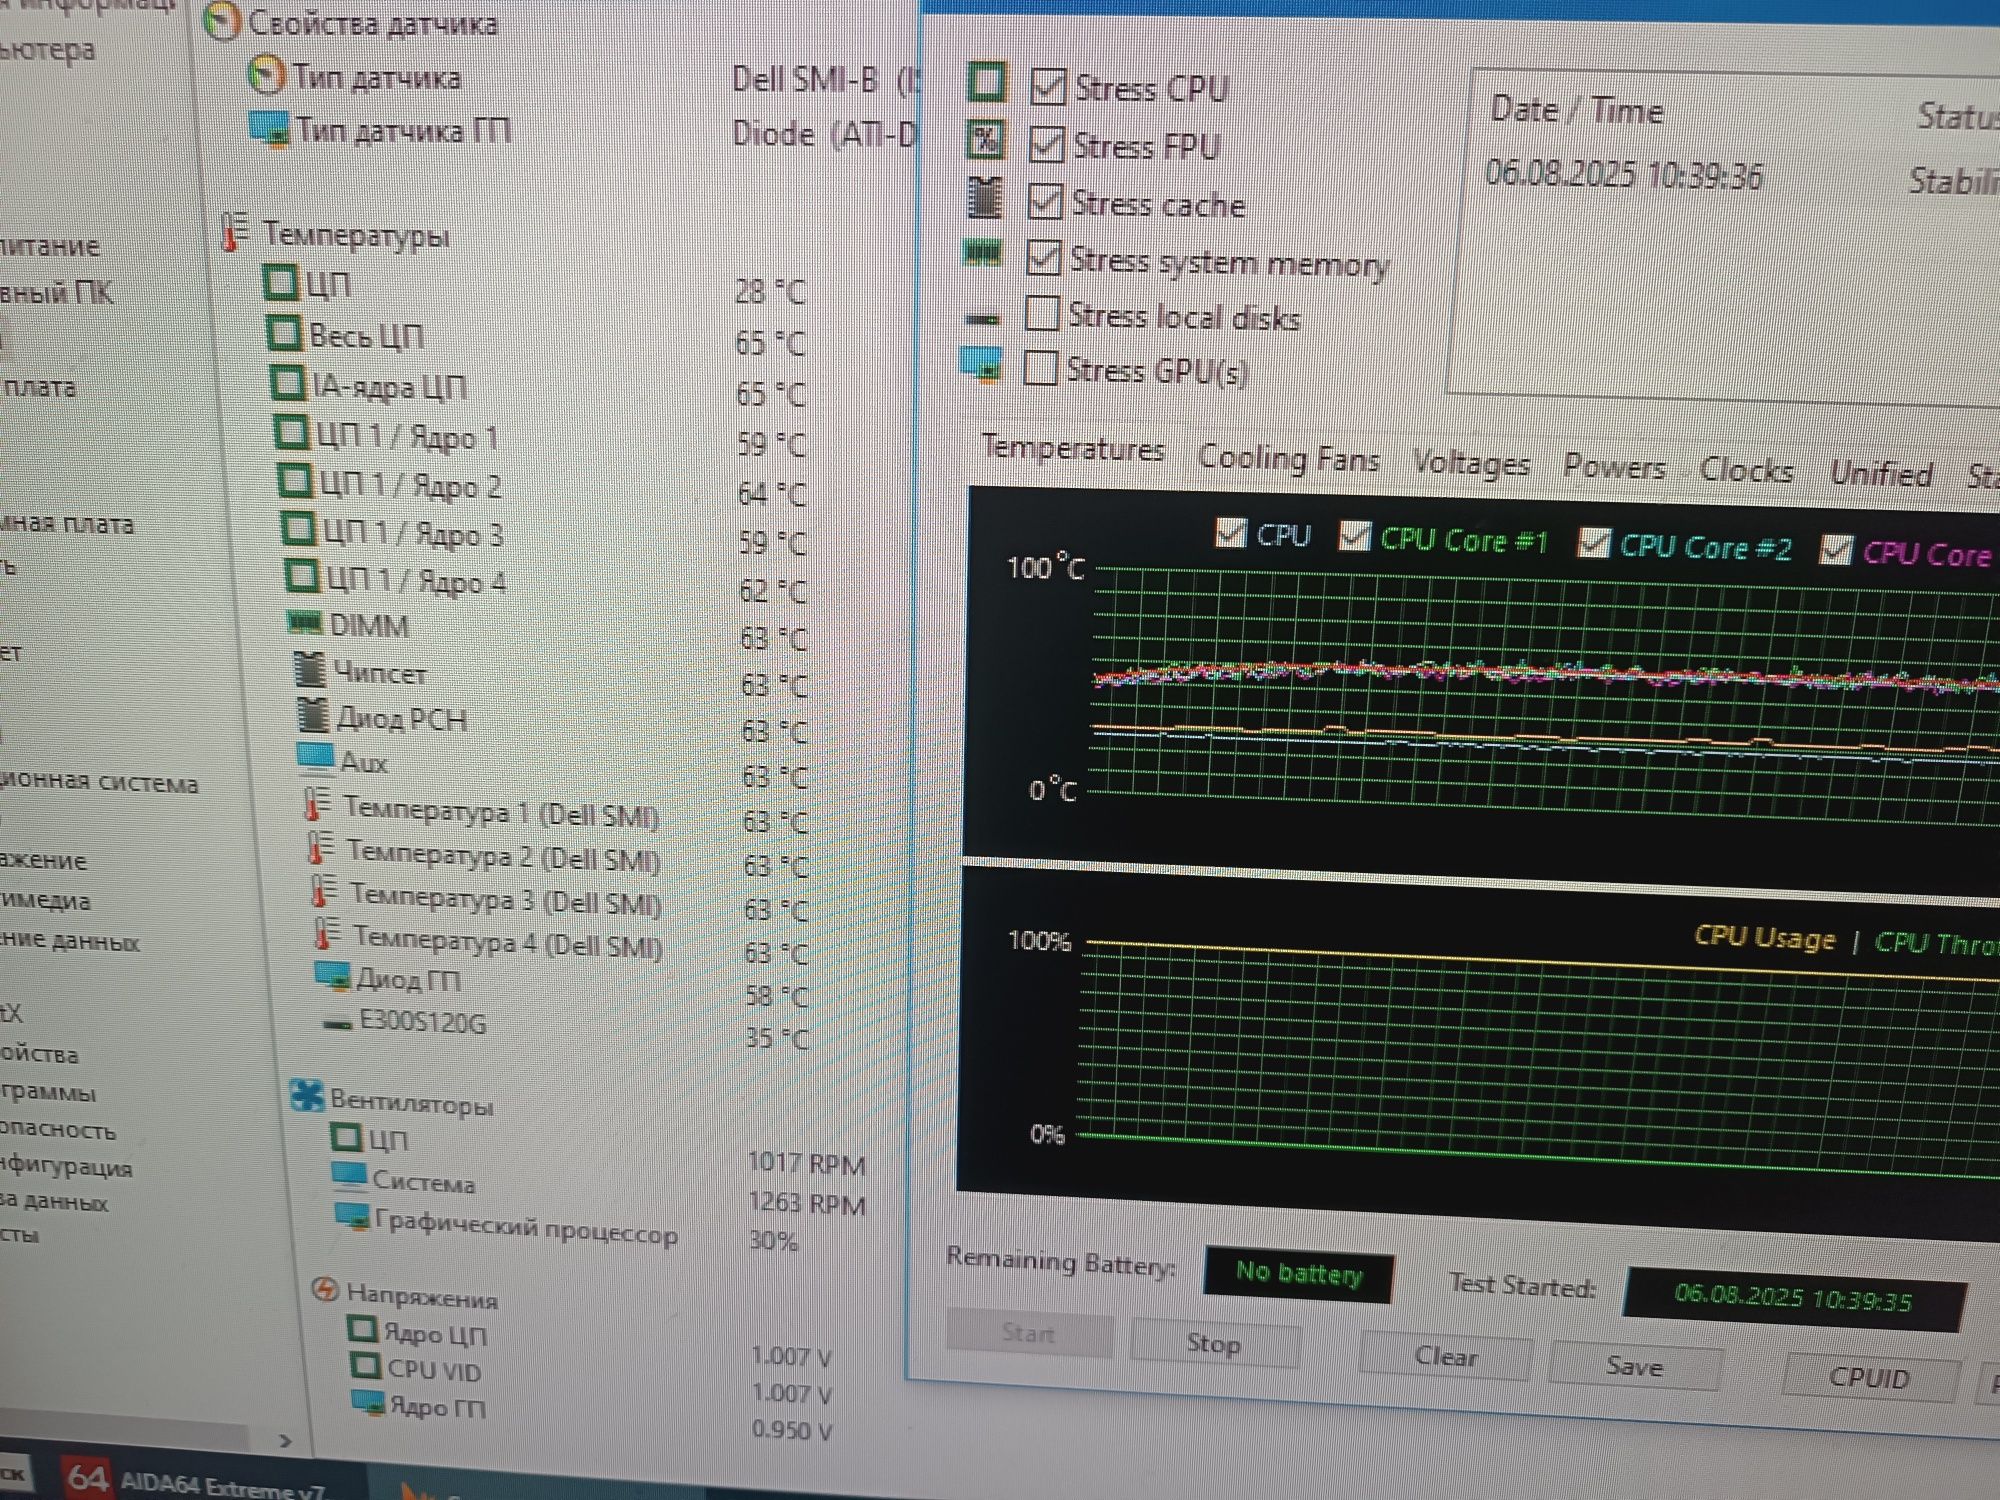Click the monitor icon beside Aux
The image size is (2000, 1500).
[316, 758]
